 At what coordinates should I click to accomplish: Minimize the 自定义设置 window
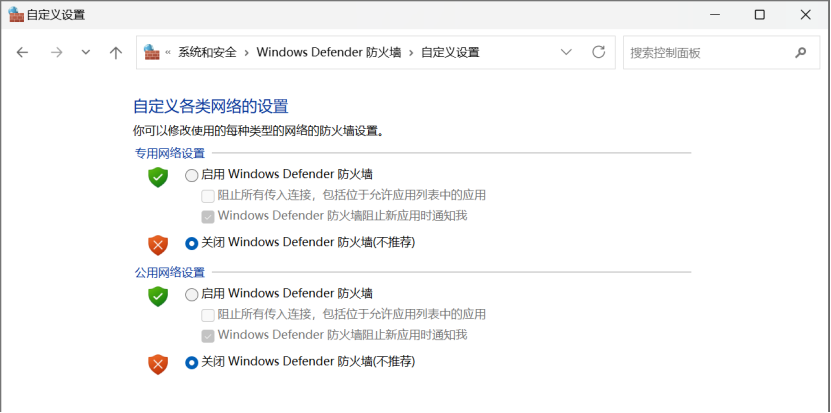(x=713, y=15)
